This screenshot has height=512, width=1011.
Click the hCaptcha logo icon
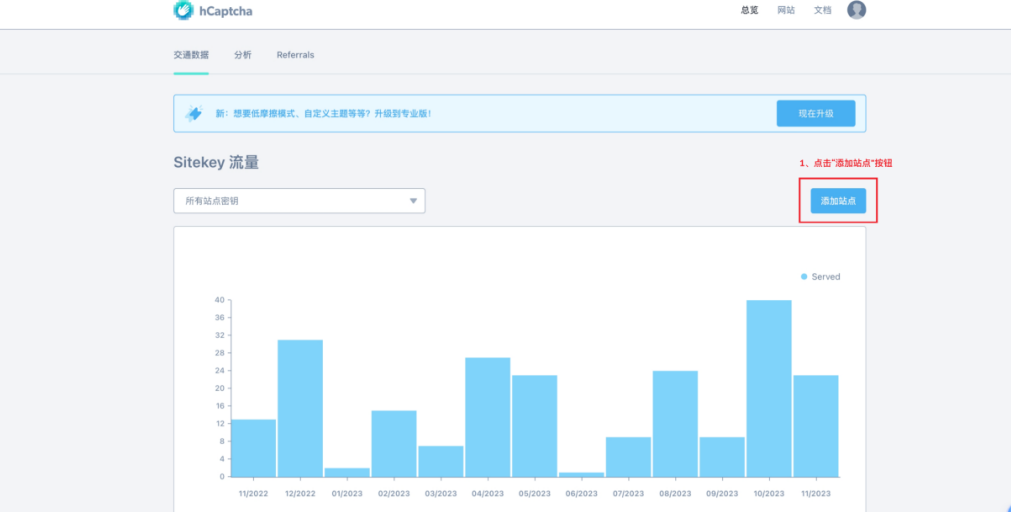click(x=183, y=10)
